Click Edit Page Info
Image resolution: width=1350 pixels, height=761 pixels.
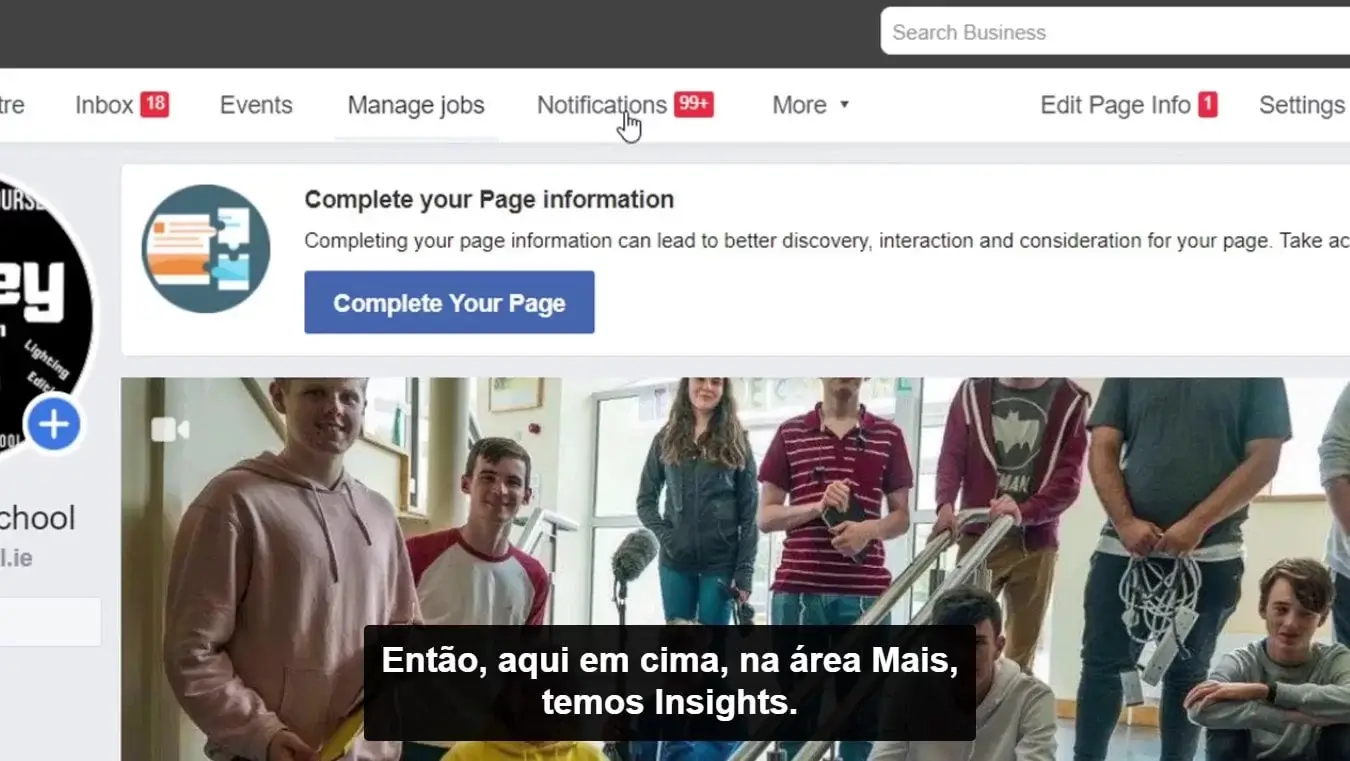point(1115,105)
